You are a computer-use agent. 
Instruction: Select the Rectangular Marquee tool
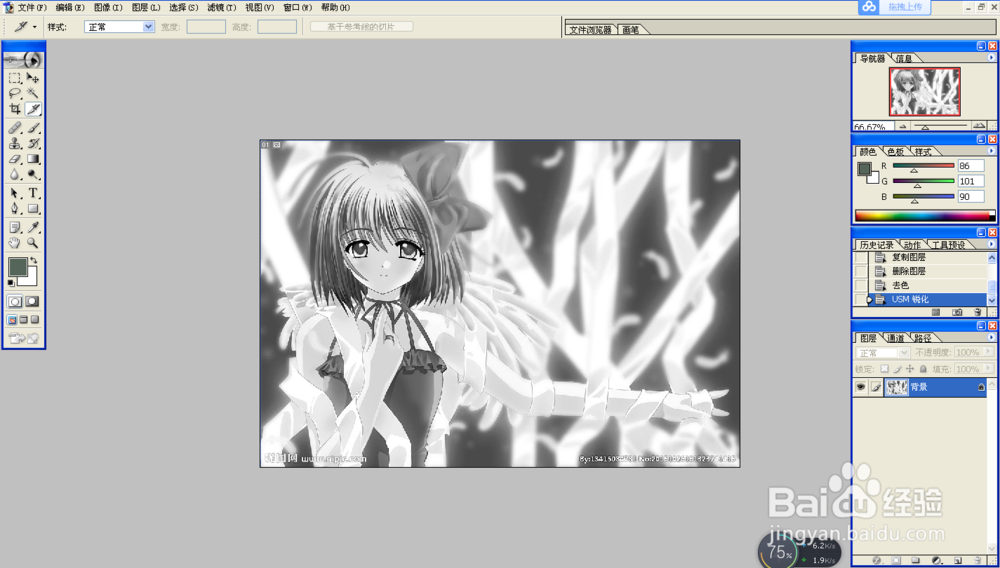[x=15, y=78]
